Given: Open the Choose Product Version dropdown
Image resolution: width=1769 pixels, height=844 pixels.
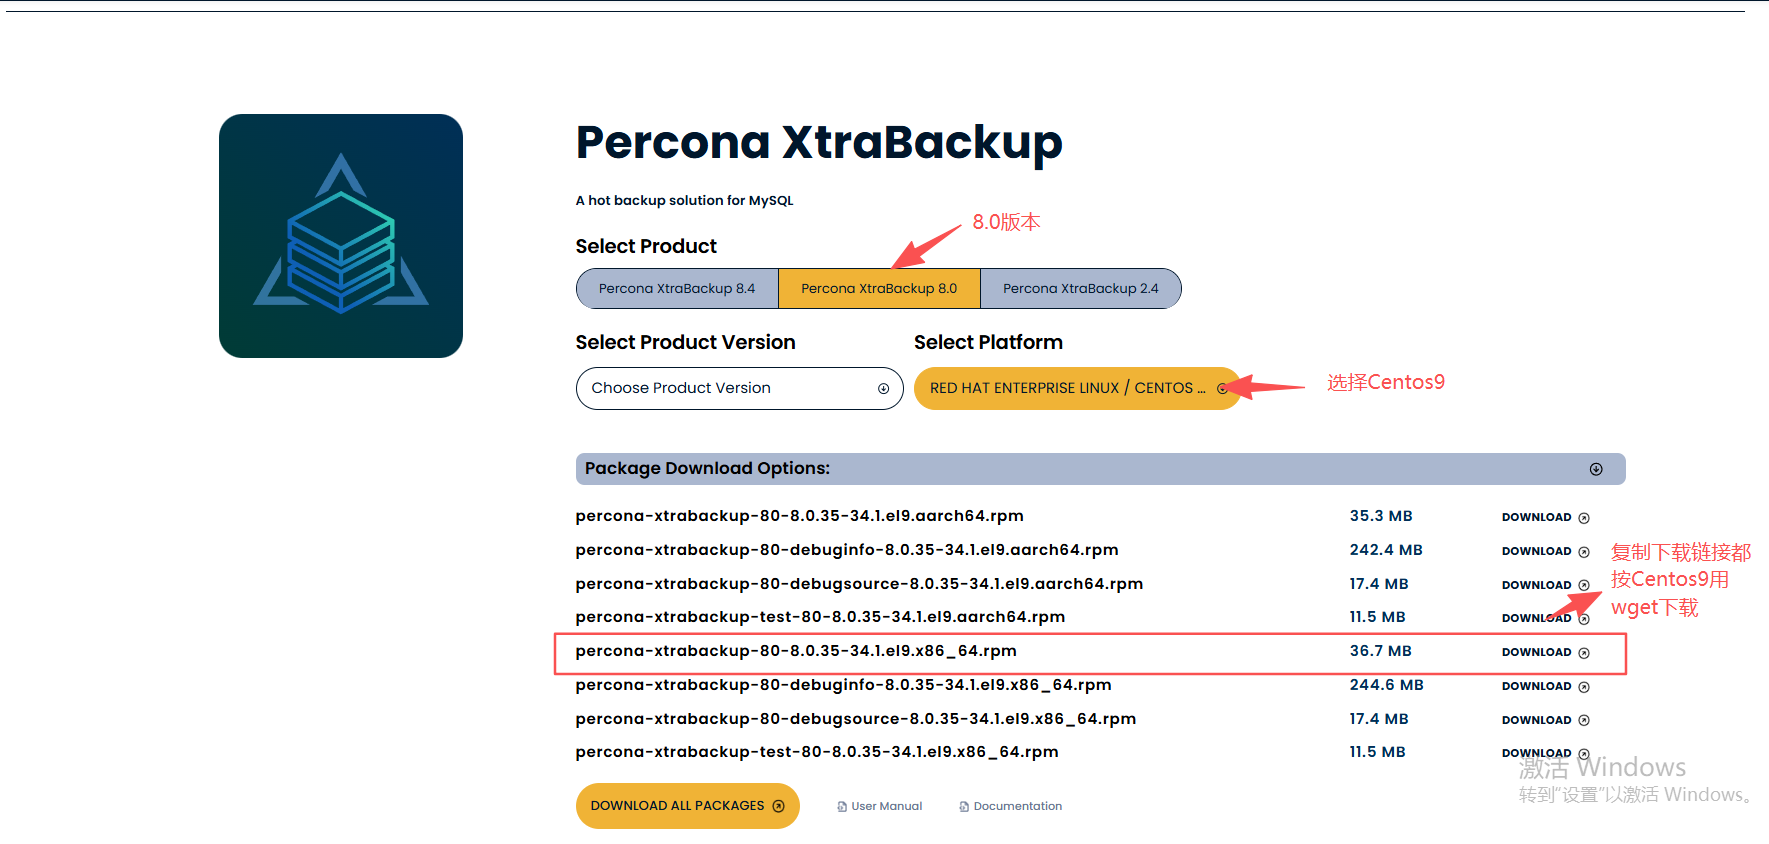Looking at the screenshot, I should coord(739,388).
